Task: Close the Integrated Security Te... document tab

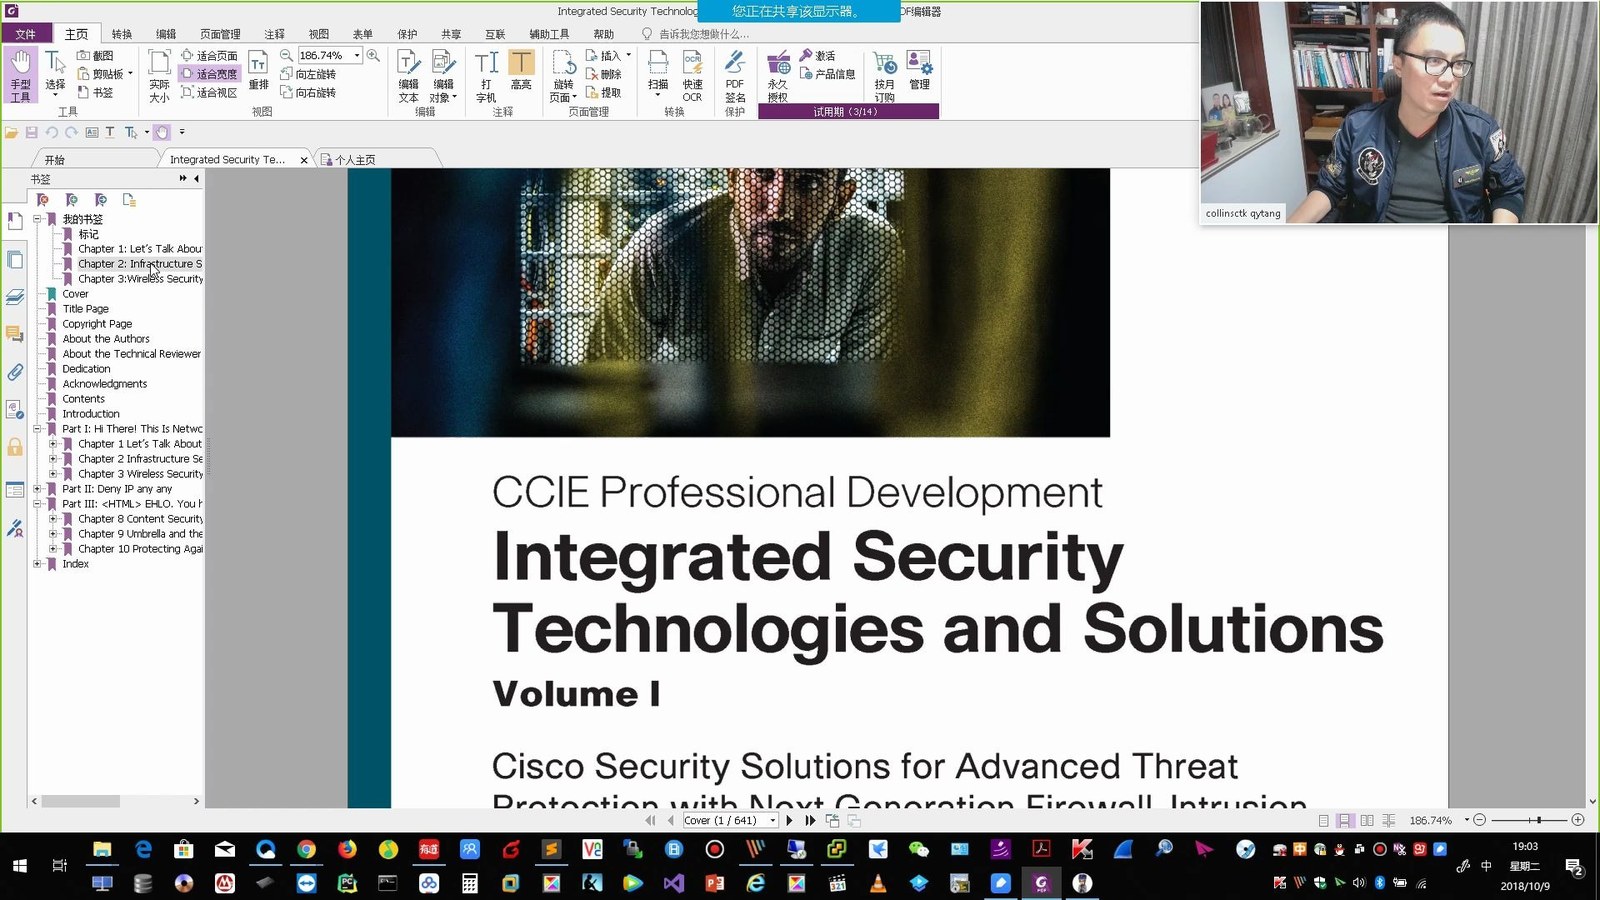Action: [x=304, y=160]
